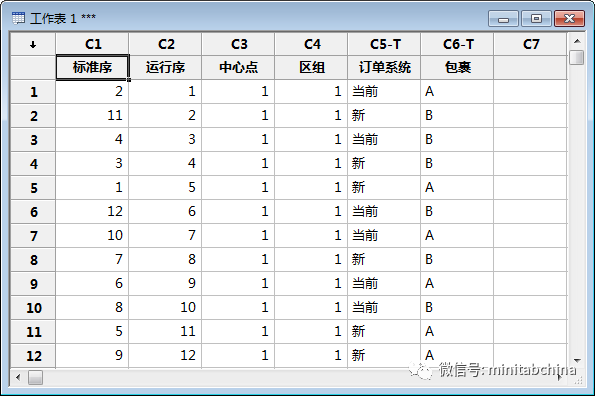Image resolution: width=595 pixels, height=396 pixels.
Task: Select row header 12
Action: (33, 356)
